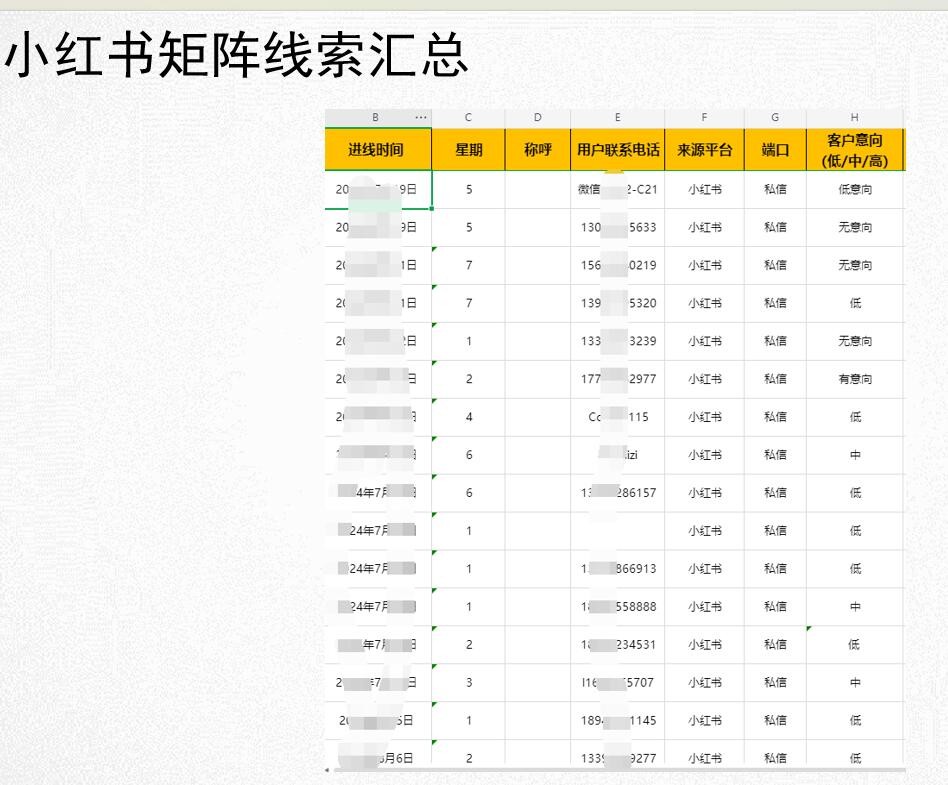Click the 端口 header cell
This screenshot has width=948, height=785.
point(775,150)
